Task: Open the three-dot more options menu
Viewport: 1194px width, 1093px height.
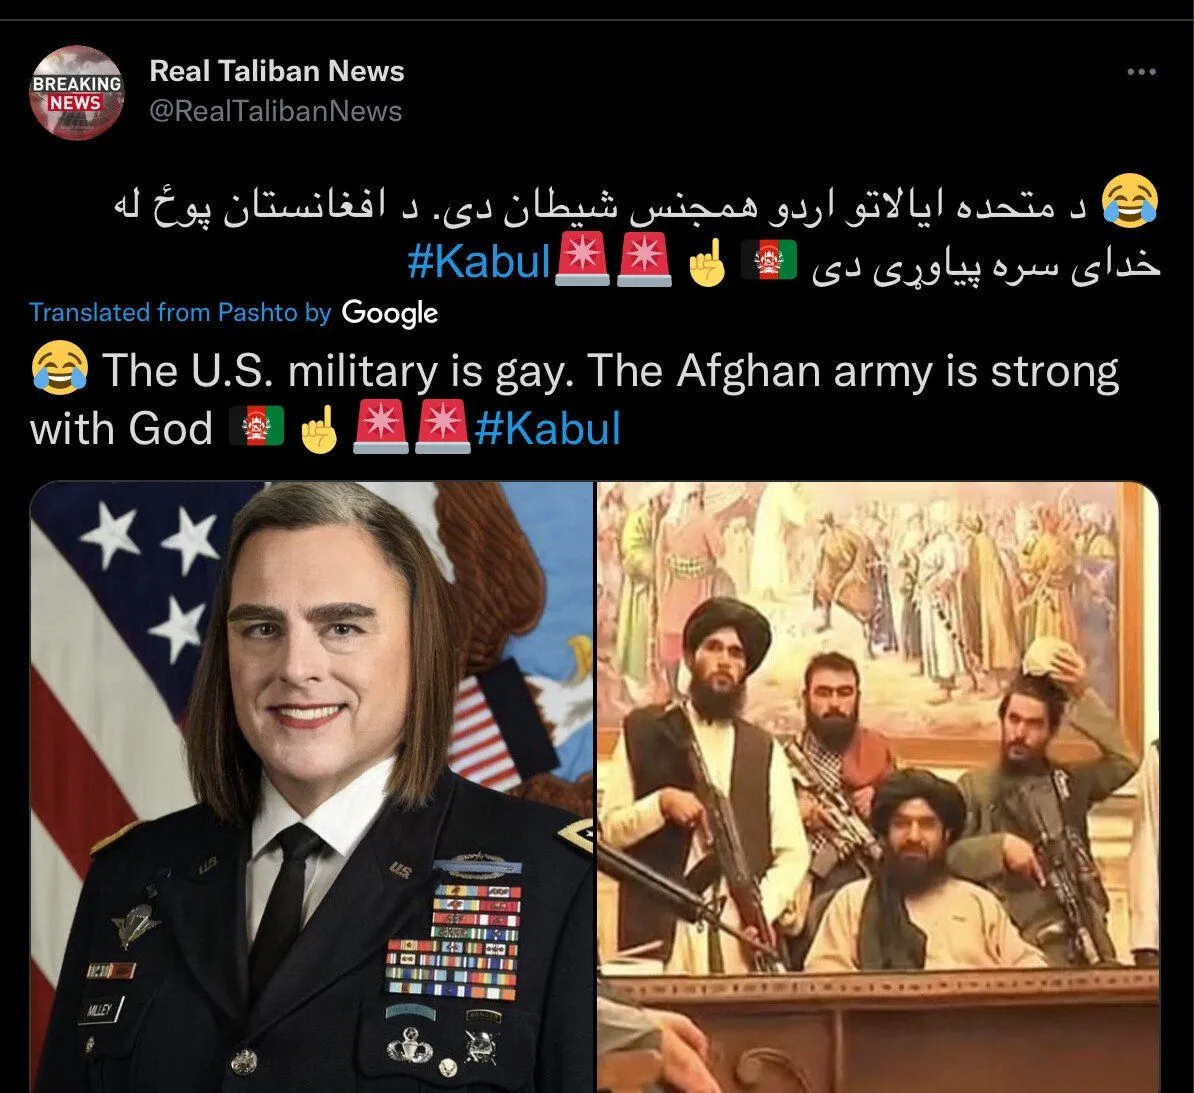Action: [x=1141, y=72]
